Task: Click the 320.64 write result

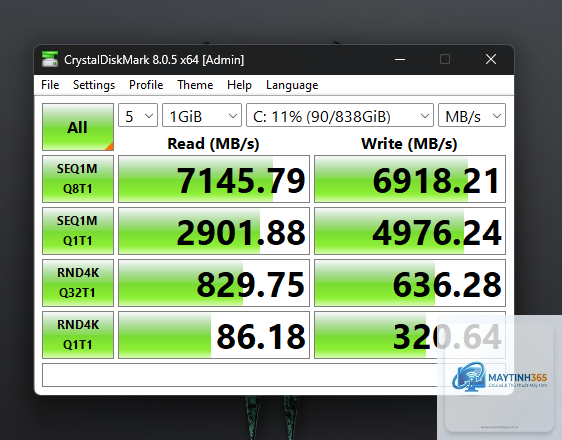Action: tap(410, 335)
